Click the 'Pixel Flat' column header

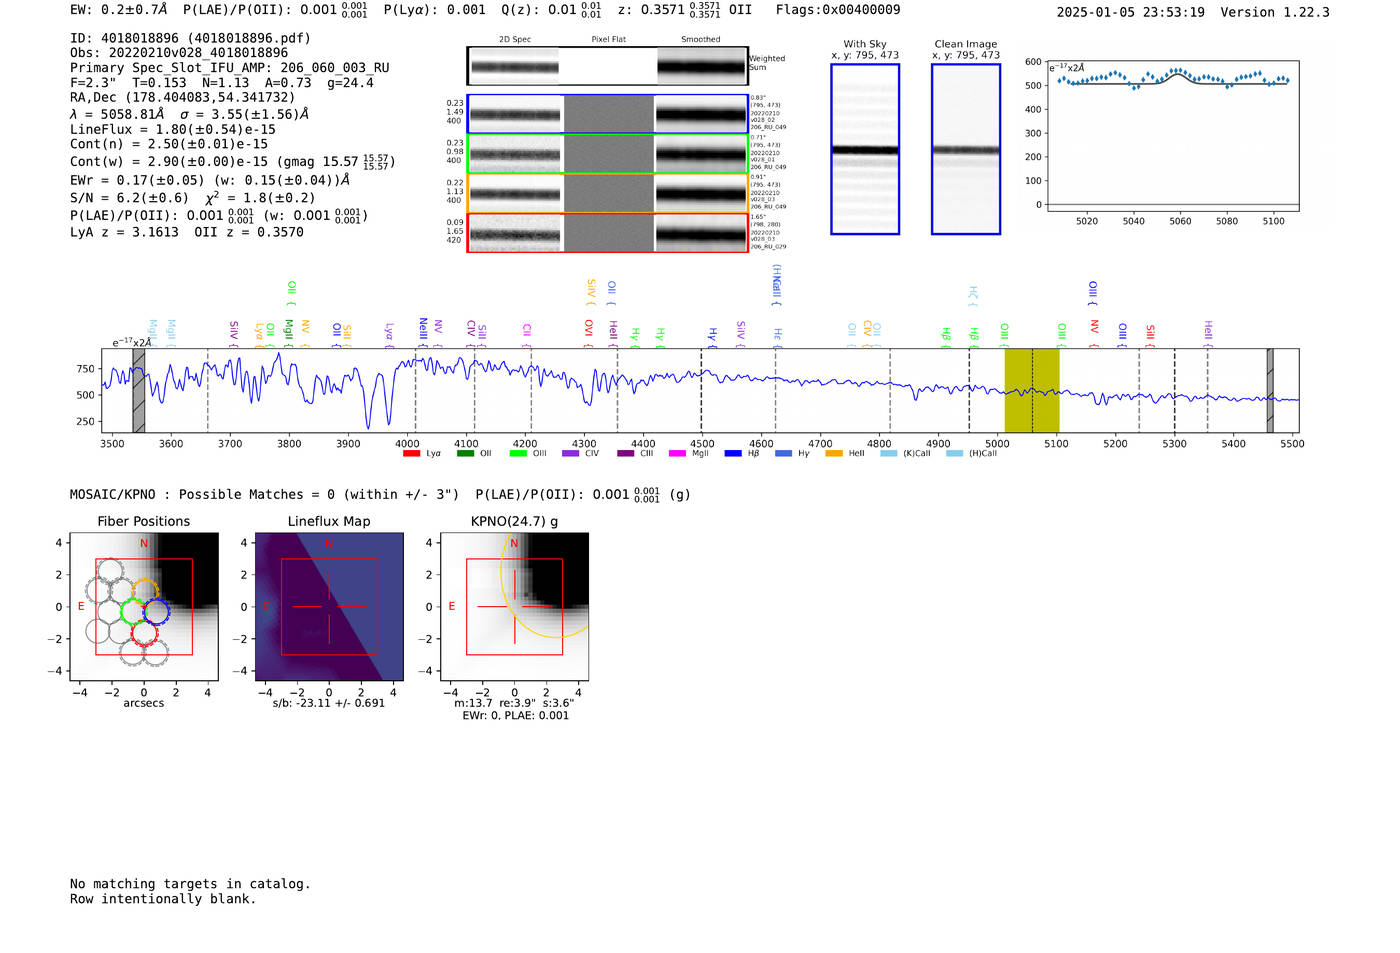(608, 40)
